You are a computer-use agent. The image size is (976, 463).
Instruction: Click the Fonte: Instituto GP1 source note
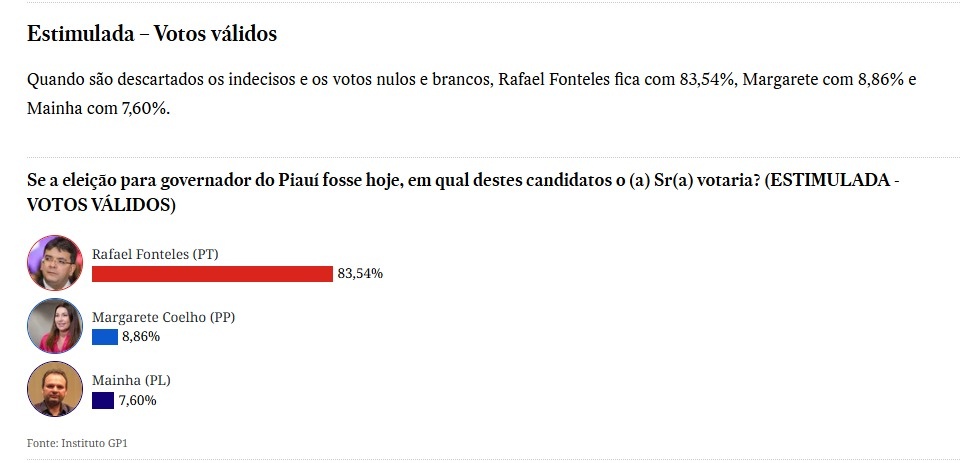(77, 442)
